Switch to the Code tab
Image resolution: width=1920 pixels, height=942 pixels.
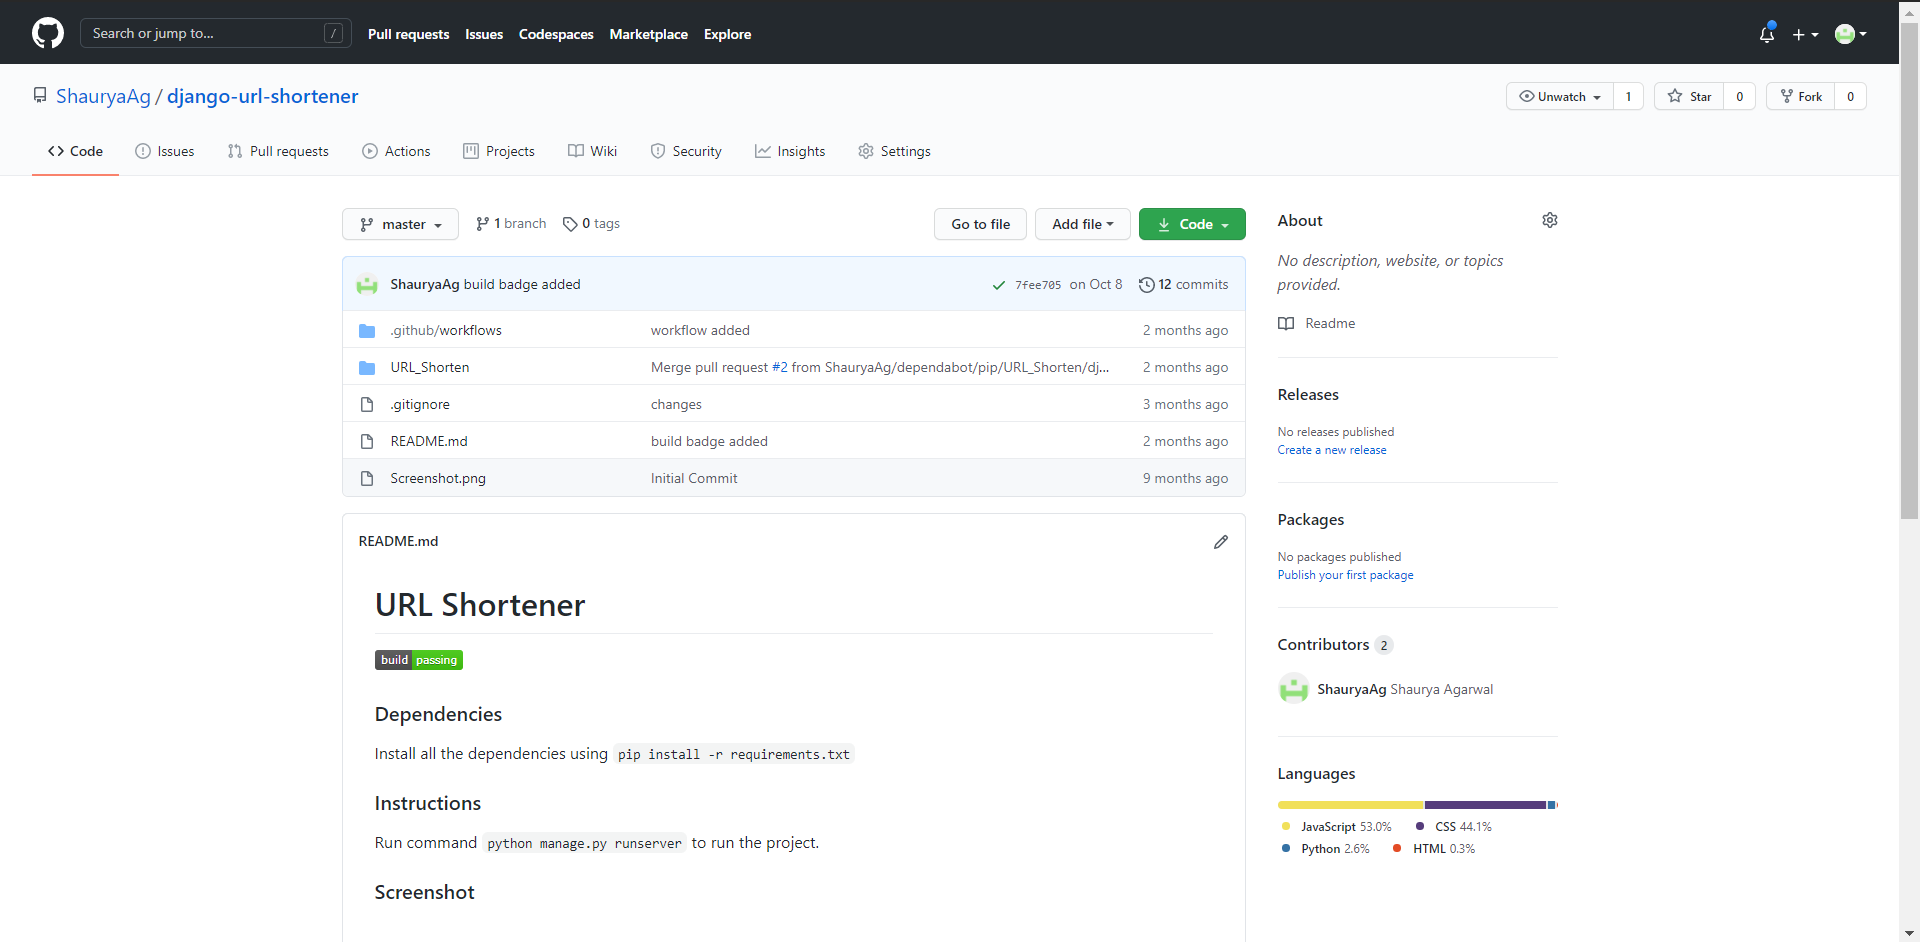(x=75, y=151)
